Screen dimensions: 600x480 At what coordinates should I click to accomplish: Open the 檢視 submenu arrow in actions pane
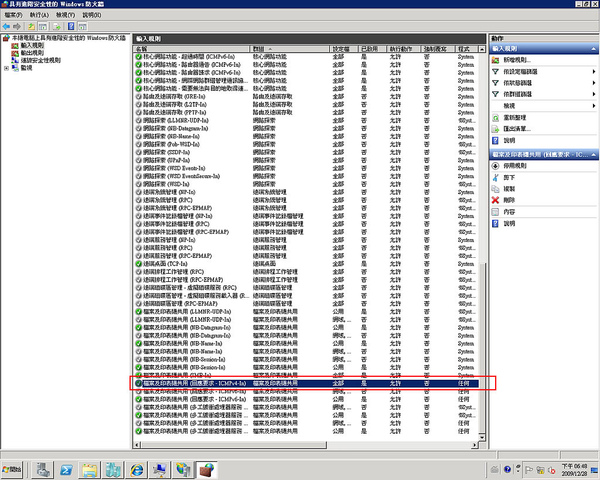pos(594,106)
